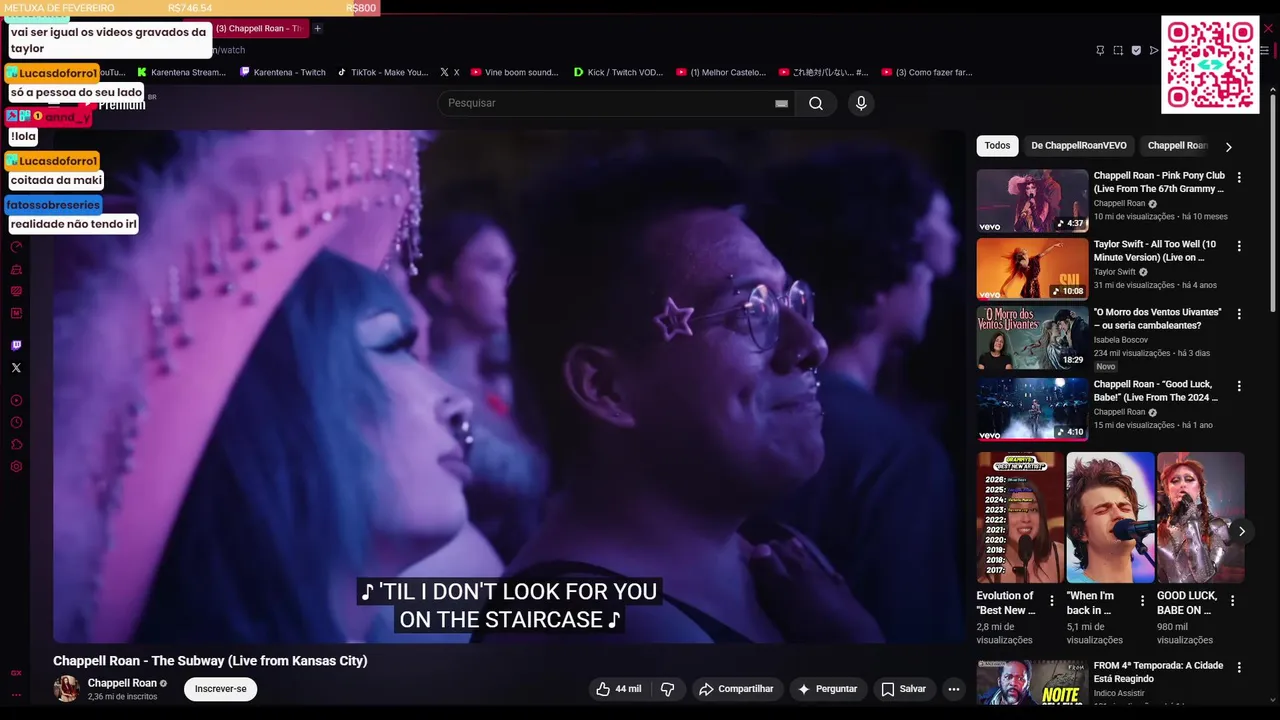Click the GX Corner icon at the sidebar bottom
The image size is (1280, 720).
[x=16, y=673]
